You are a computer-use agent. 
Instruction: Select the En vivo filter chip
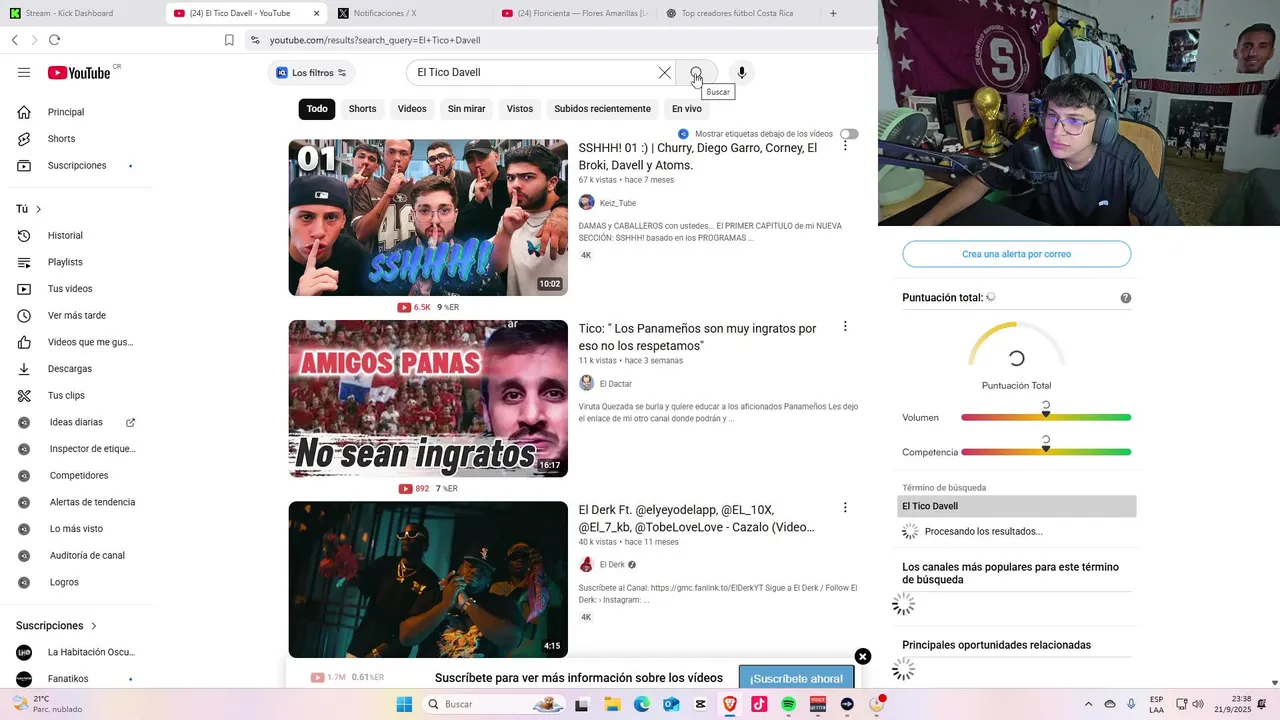click(686, 109)
